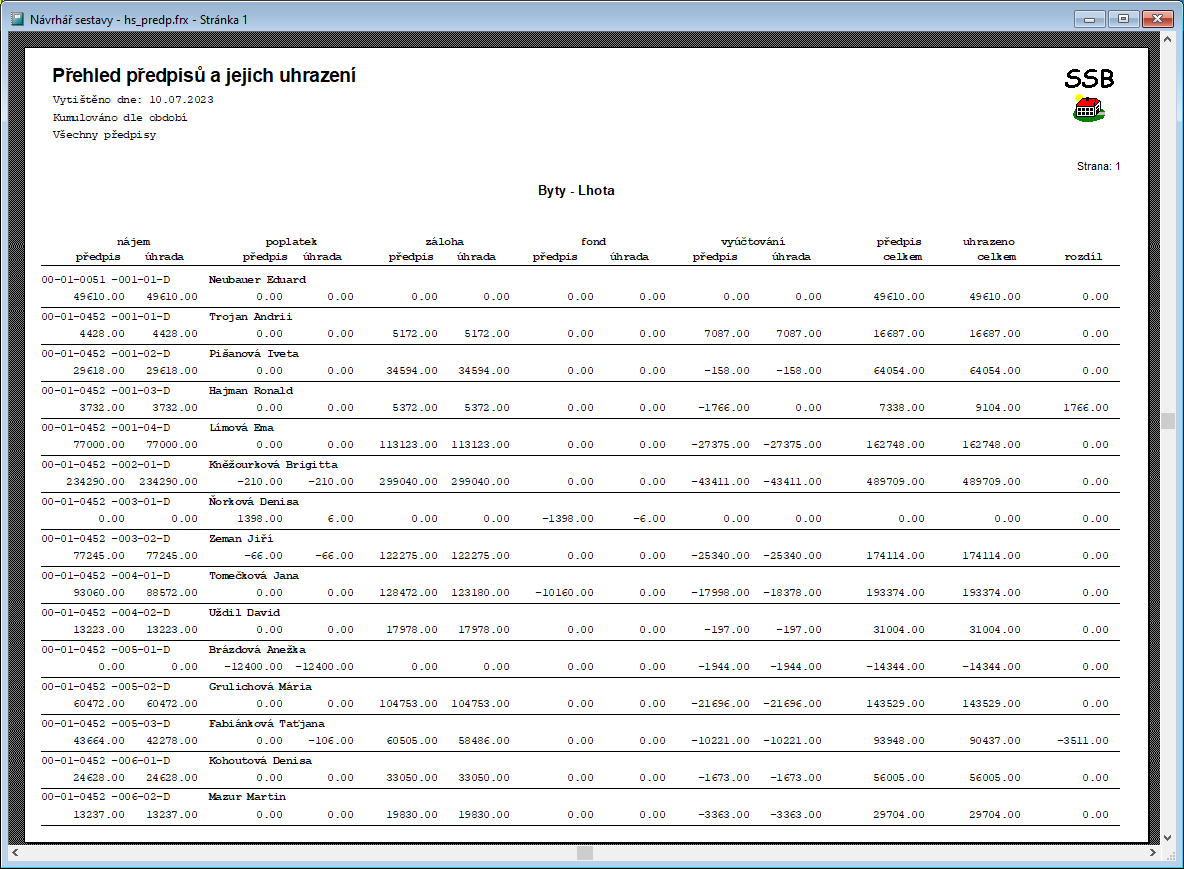Click the rozdíl column header
The height and width of the screenshot is (869, 1184).
pyautogui.click(x=1083, y=257)
